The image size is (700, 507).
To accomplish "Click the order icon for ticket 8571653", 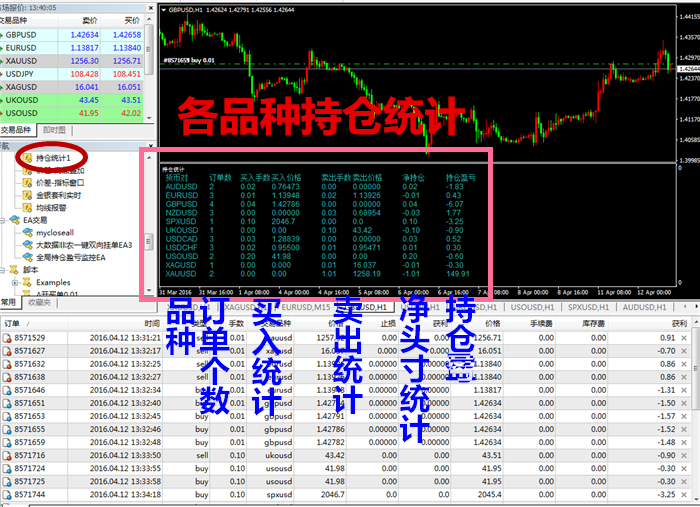I will (x=7, y=416).
